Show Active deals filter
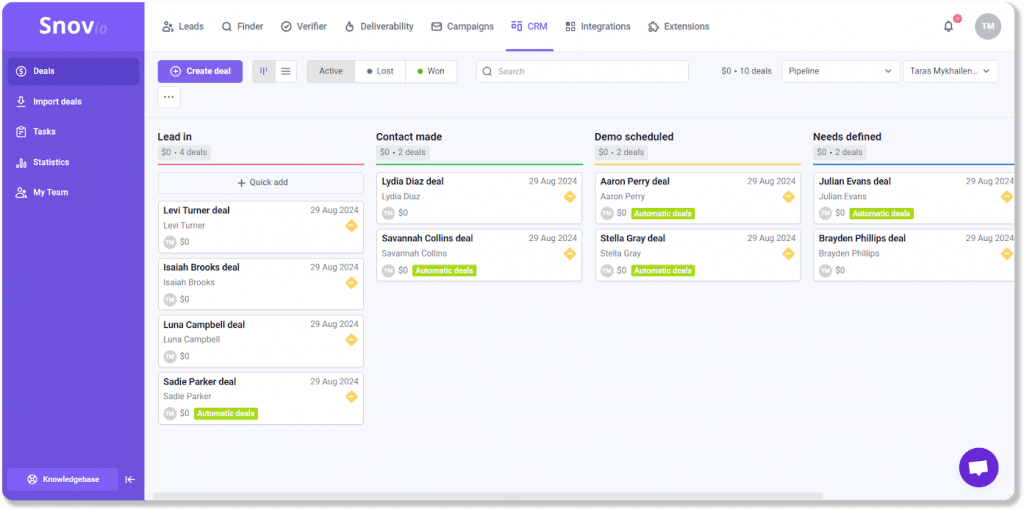Screen dimensions: 1024x510 click(330, 71)
